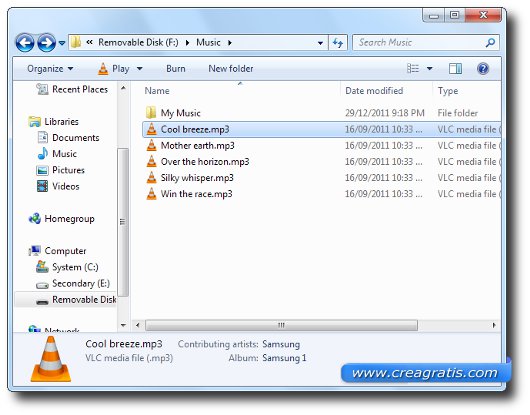Select Removable Disk (F:) in address path
530x415 pixels.
coord(138,43)
